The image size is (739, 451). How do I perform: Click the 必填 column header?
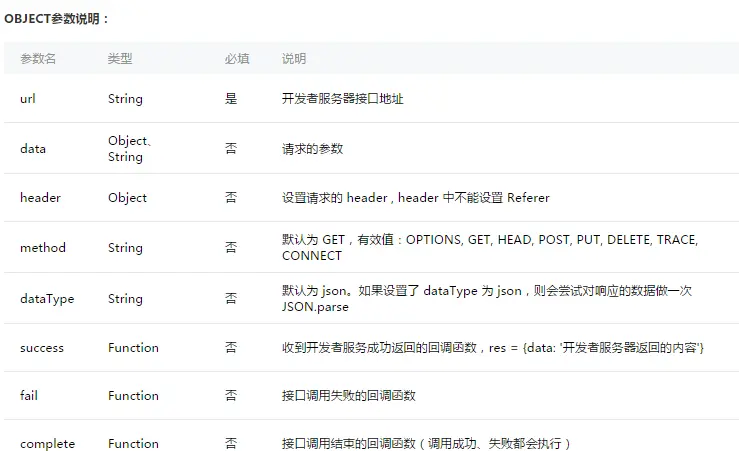coord(237,58)
